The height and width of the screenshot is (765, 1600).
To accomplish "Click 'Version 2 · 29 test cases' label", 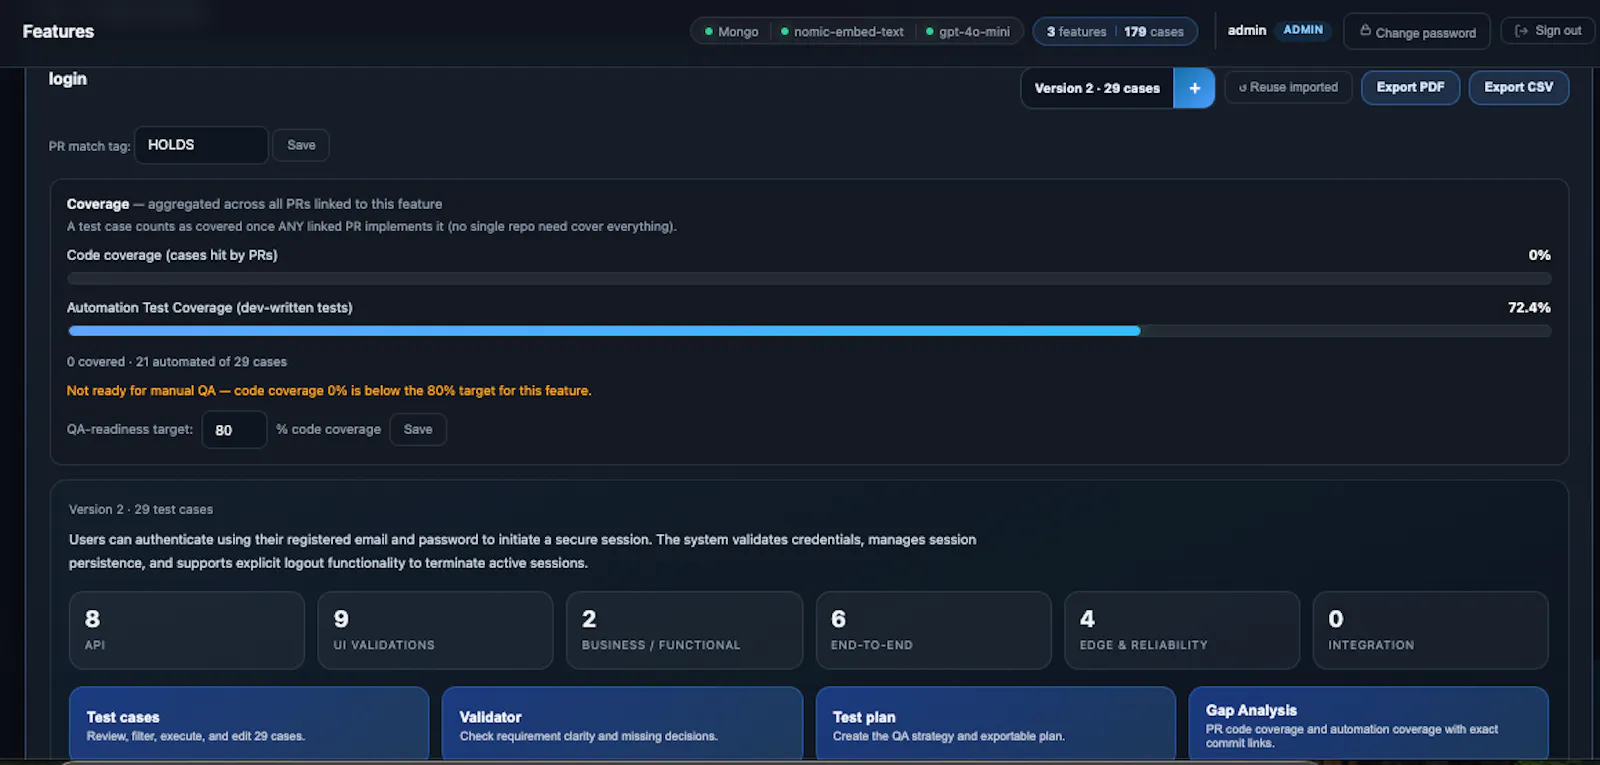I will [x=141, y=510].
